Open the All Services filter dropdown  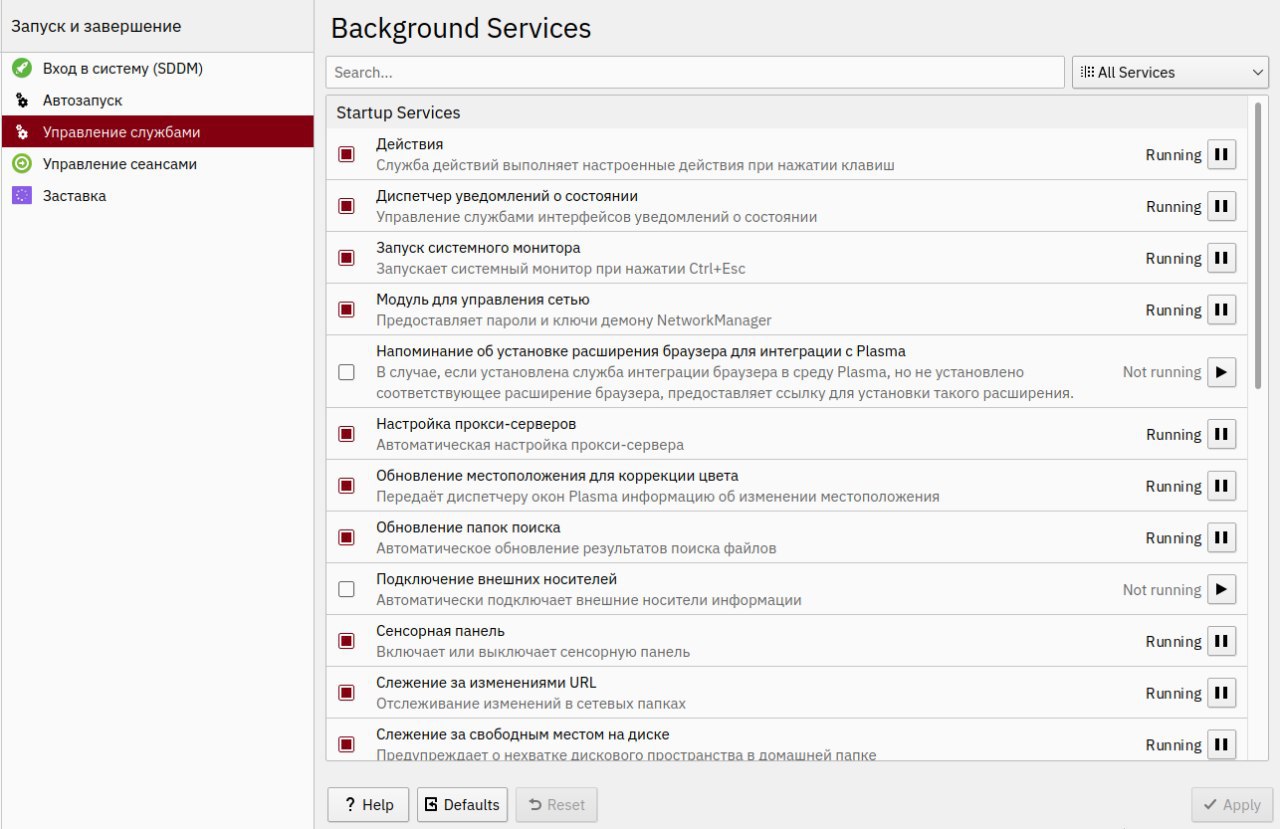[x=1170, y=72]
